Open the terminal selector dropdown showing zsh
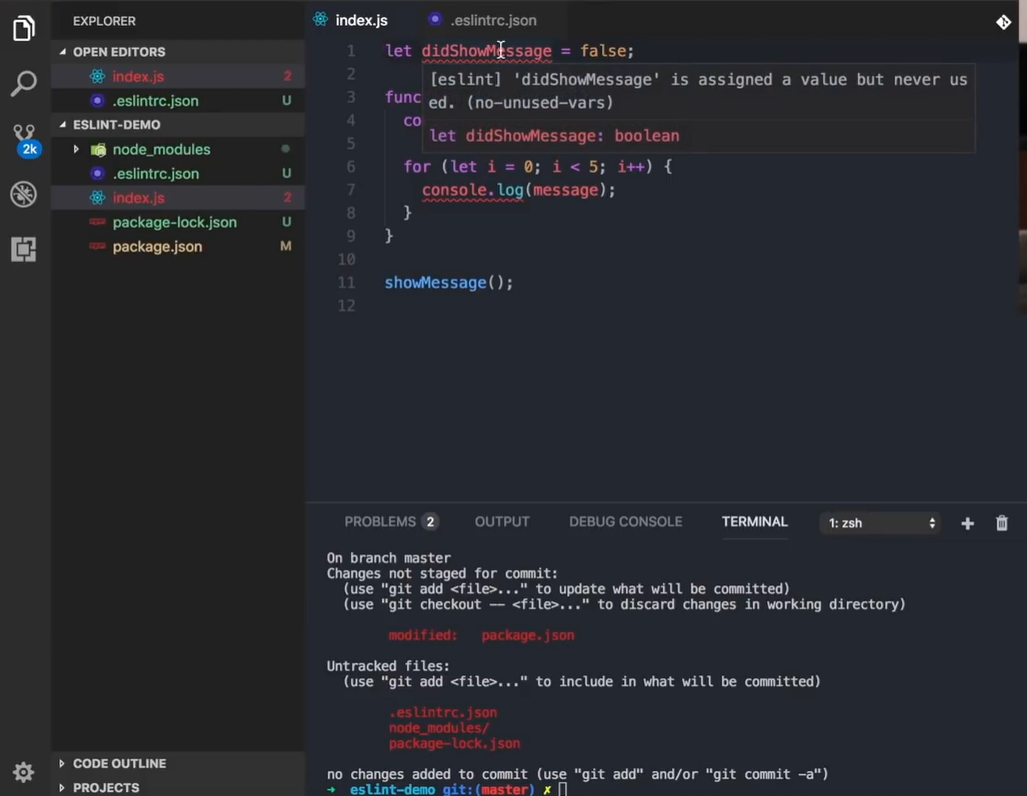1027x796 pixels. click(x=880, y=523)
